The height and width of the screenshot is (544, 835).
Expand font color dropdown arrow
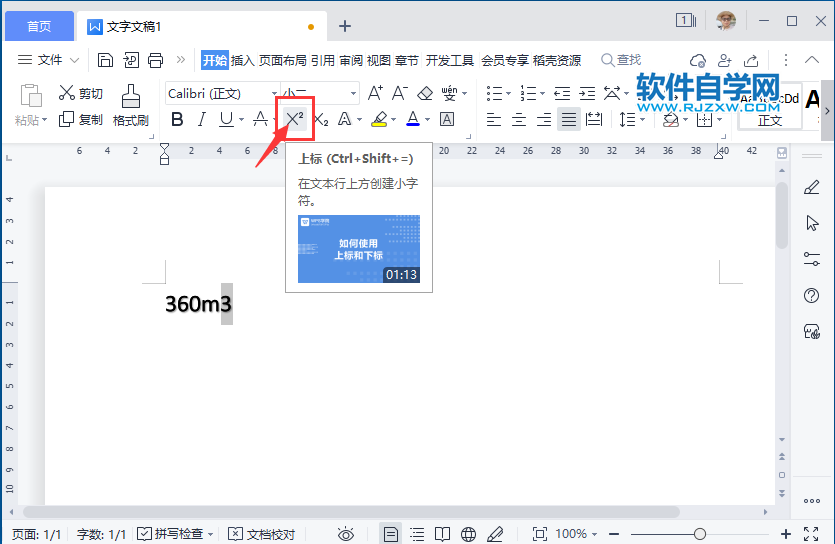[427, 120]
